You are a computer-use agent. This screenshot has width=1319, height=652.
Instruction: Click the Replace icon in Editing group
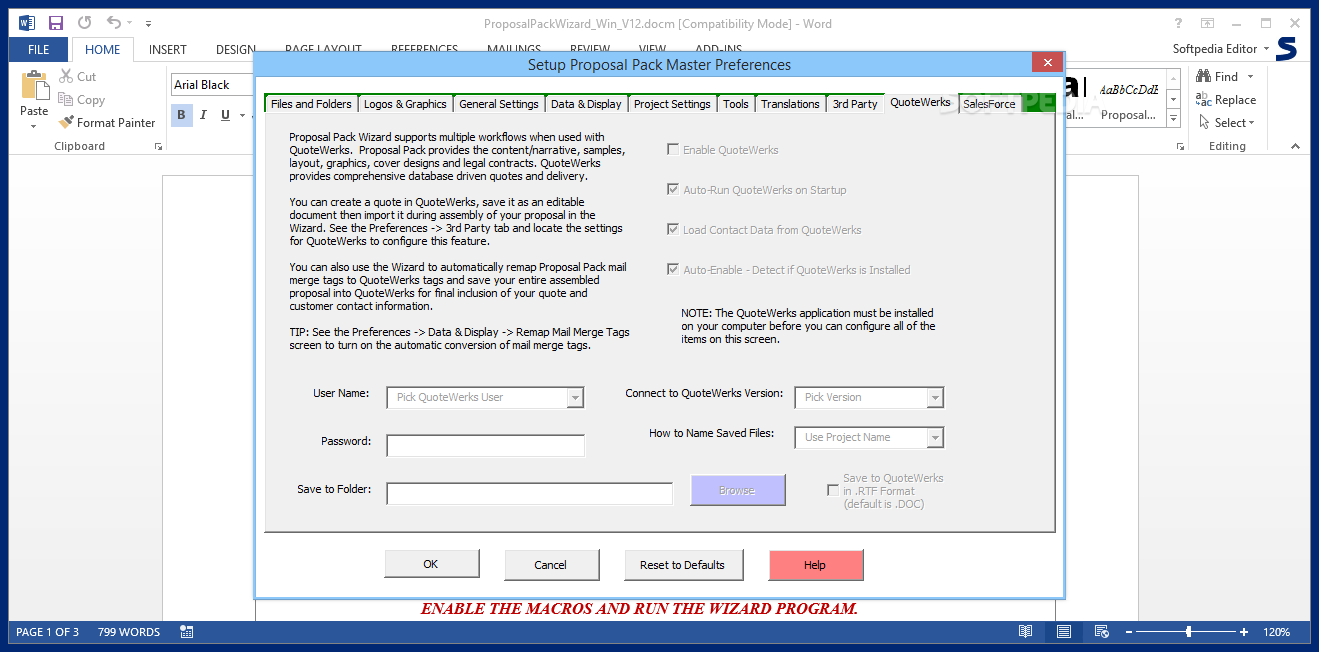1204,99
